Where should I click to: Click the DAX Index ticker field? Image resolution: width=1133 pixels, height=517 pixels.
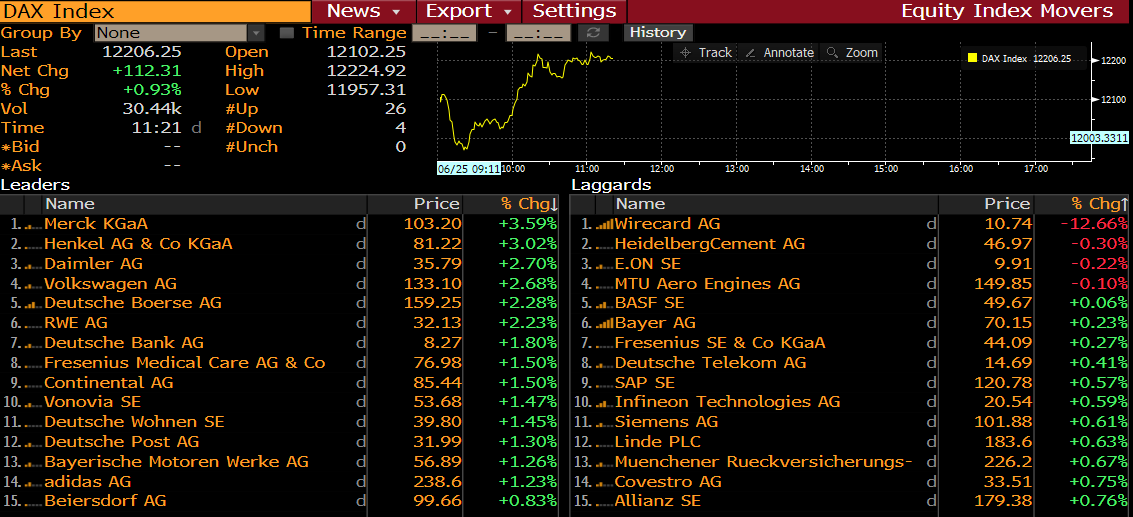click(155, 11)
